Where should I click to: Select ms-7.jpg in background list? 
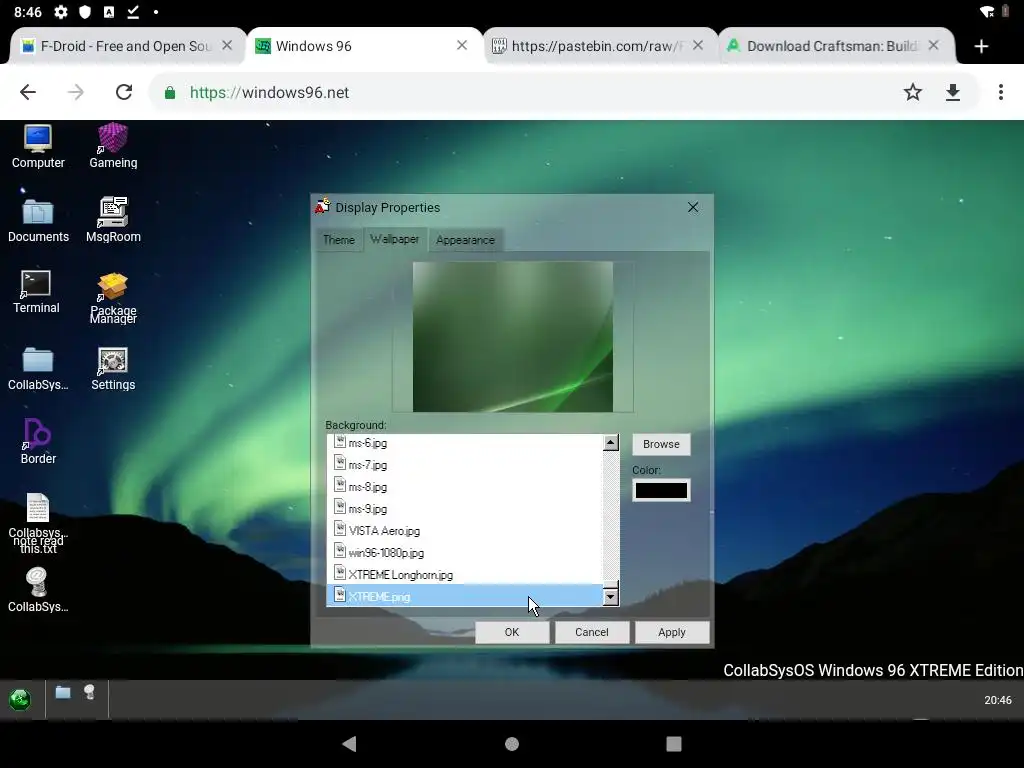coord(464,465)
